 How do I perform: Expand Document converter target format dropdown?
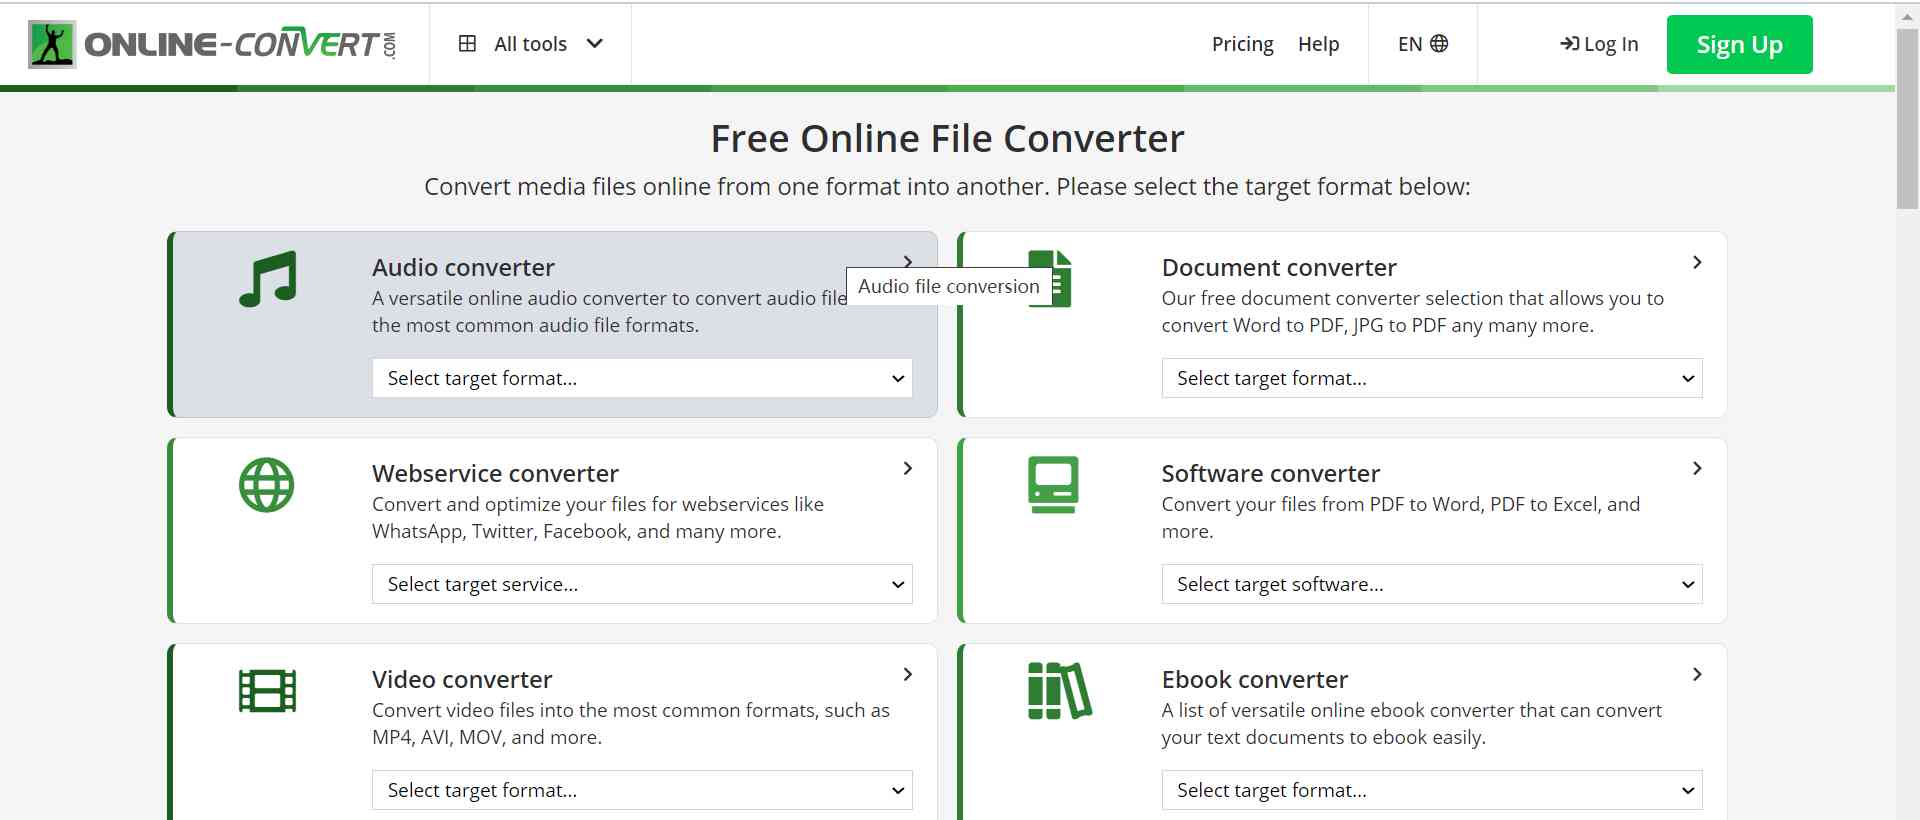coord(1431,378)
